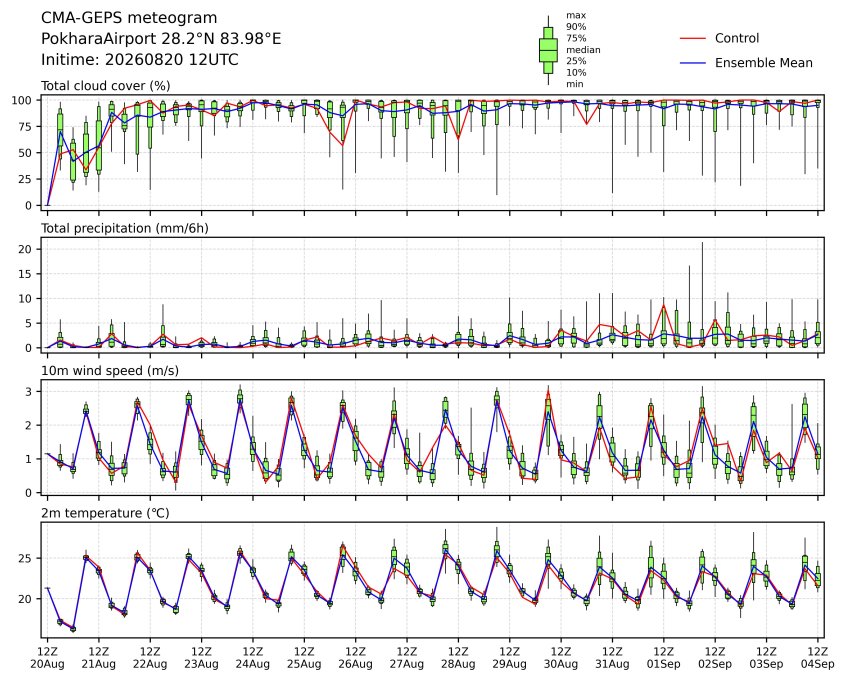Click the blue Ensemble Mean legend line
Screen dimensions: 846x681
click(693, 63)
